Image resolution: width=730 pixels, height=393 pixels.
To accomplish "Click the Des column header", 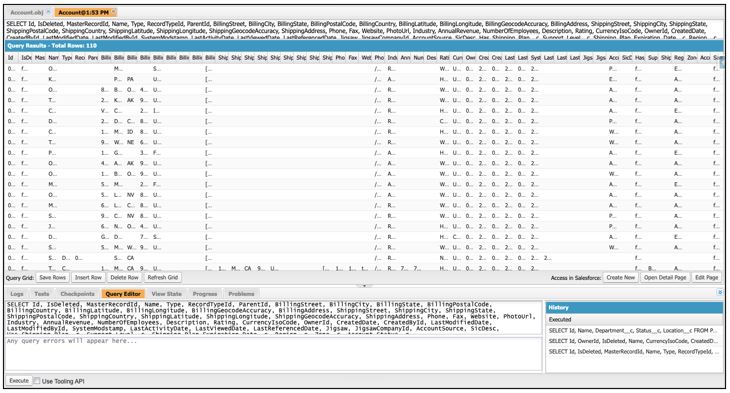I will coord(432,58).
